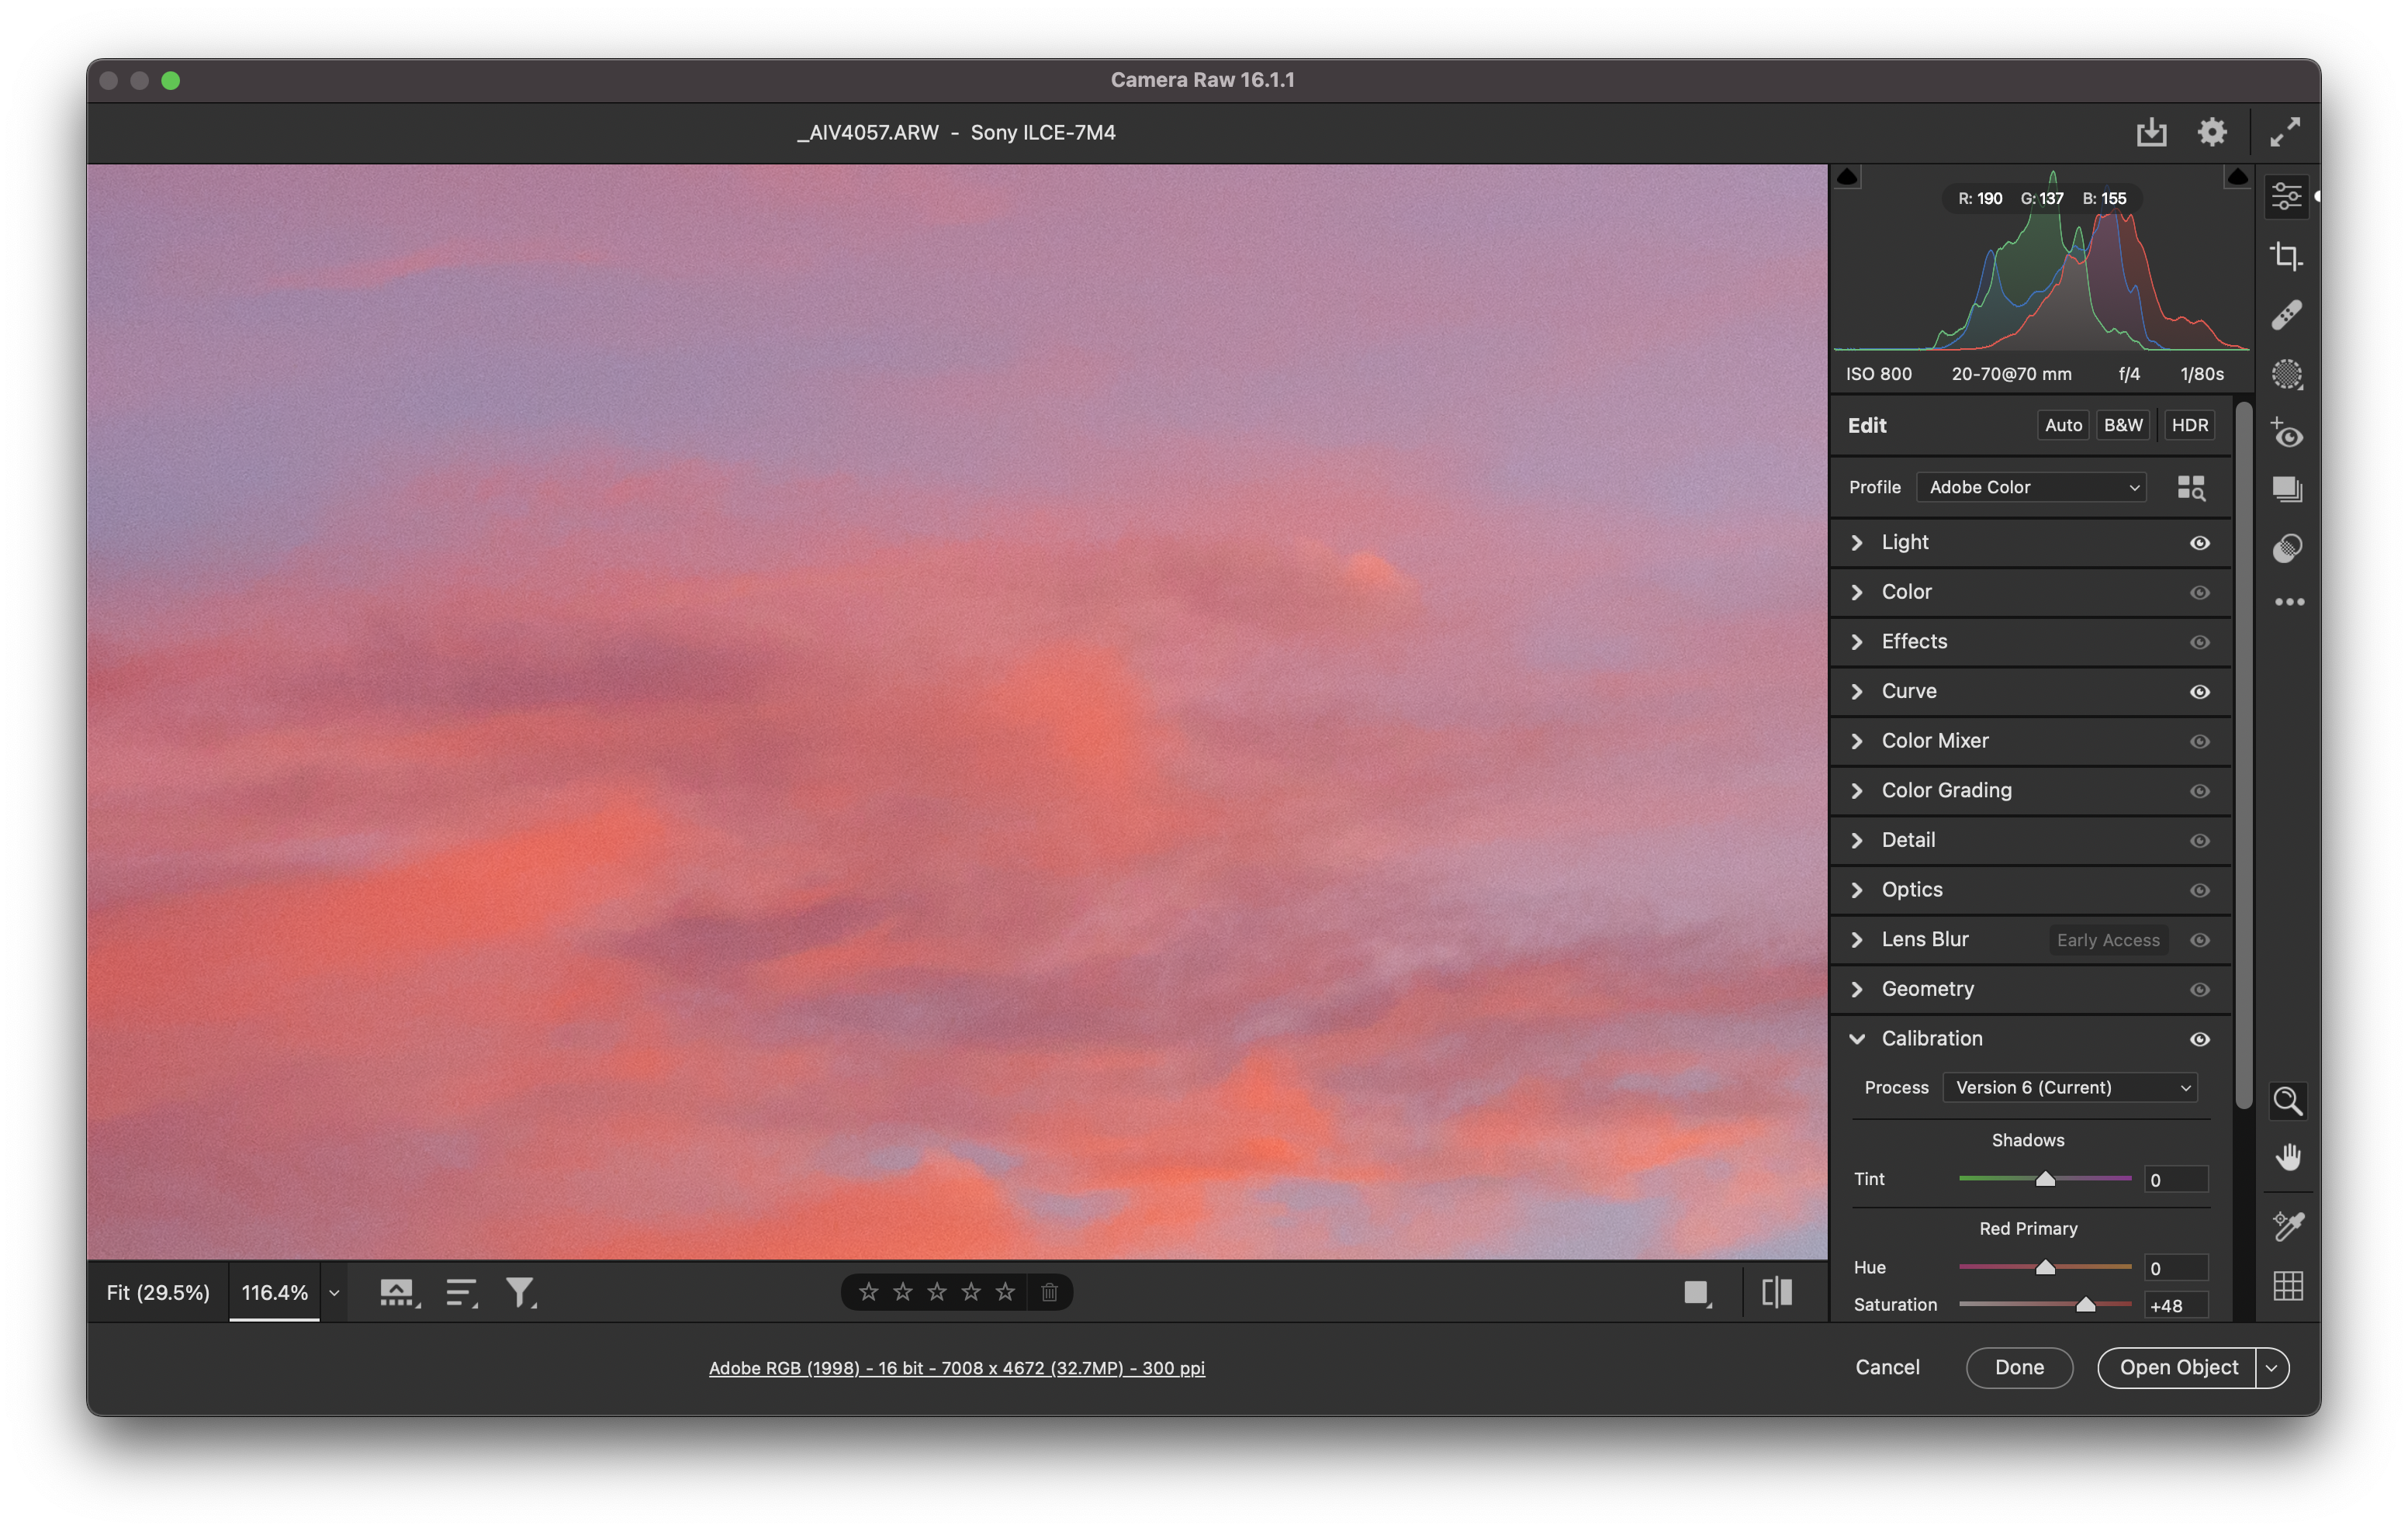
Task: Open the Presets panel
Action: click(x=2288, y=489)
